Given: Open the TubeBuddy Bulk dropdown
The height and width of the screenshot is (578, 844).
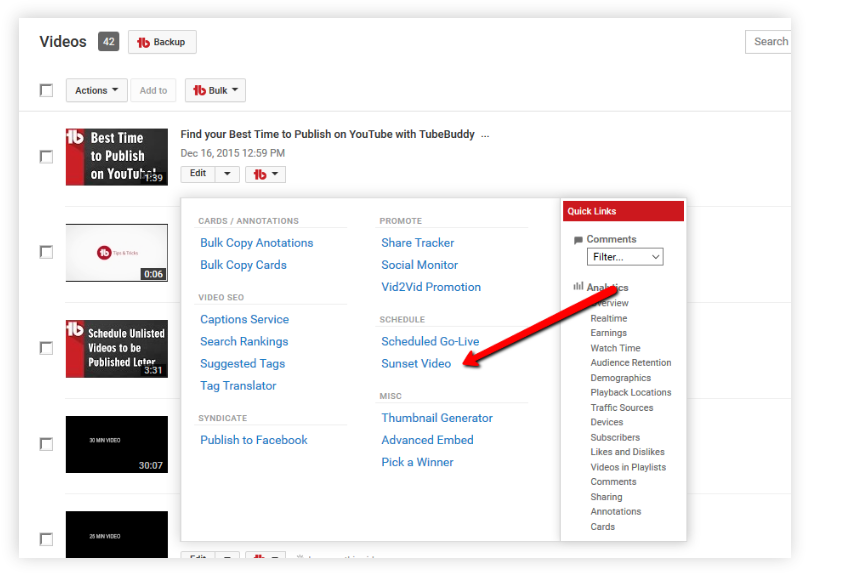Looking at the screenshot, I should click(215, 91).
